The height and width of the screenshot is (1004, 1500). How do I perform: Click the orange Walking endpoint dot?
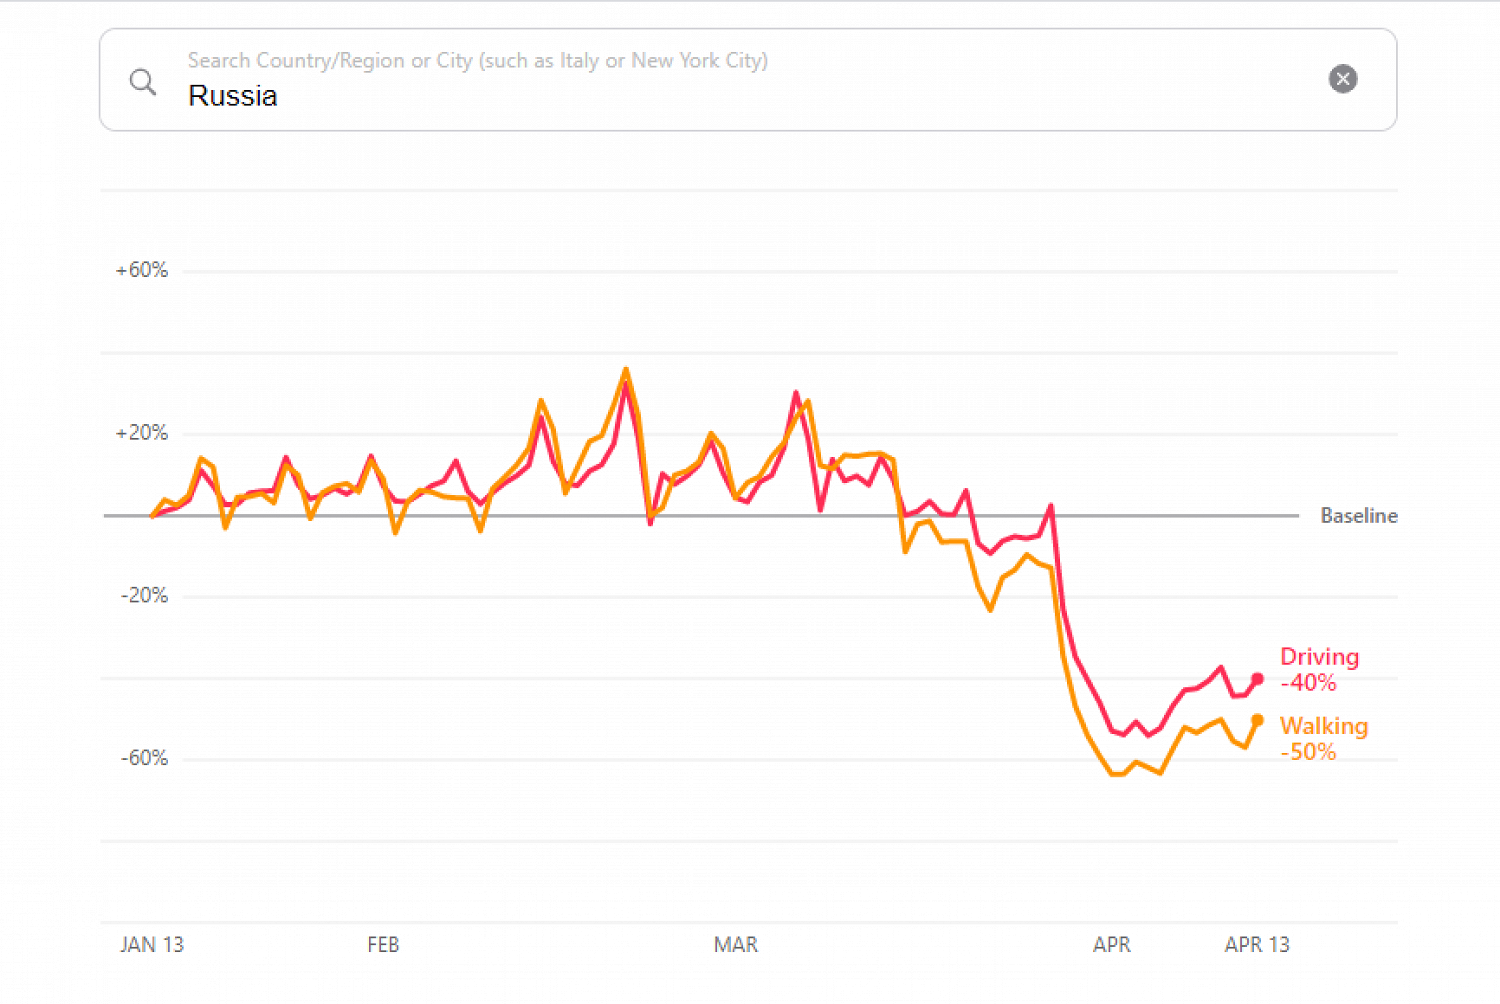pyautogui.click(x=1257, y=720)
